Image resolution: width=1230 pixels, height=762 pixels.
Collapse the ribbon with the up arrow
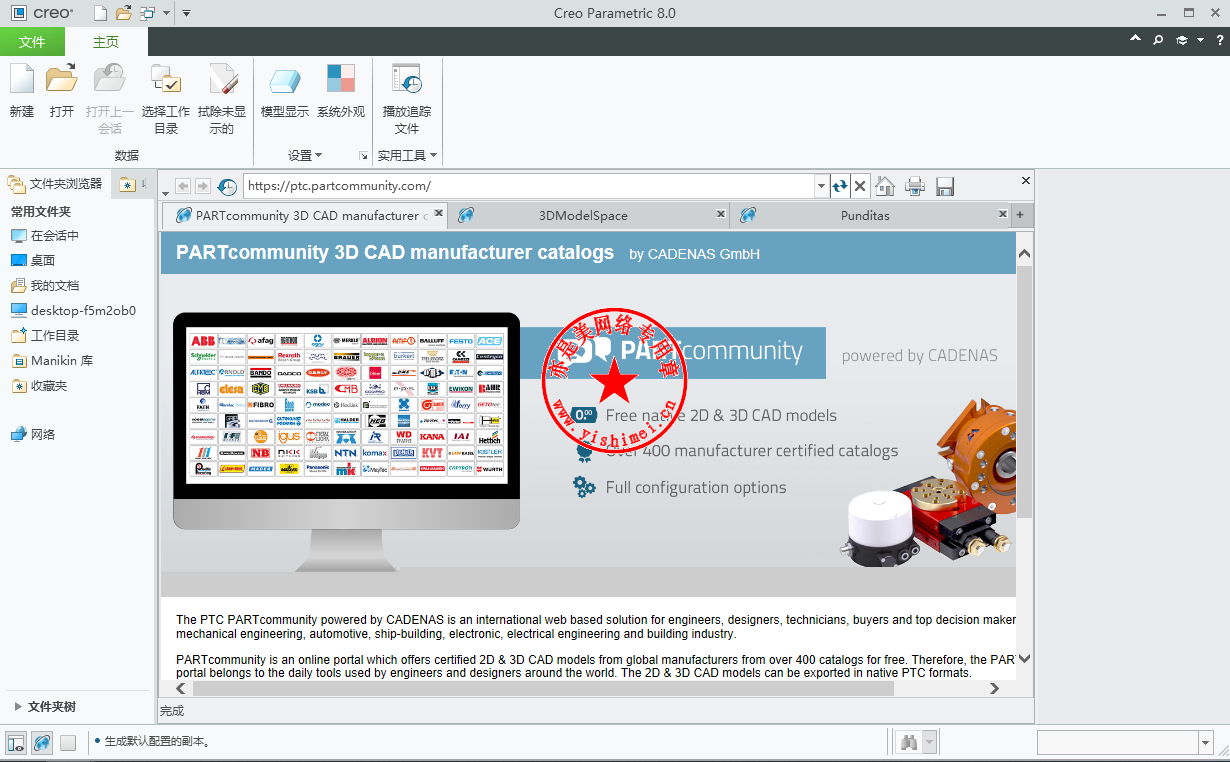point(1135,39)
